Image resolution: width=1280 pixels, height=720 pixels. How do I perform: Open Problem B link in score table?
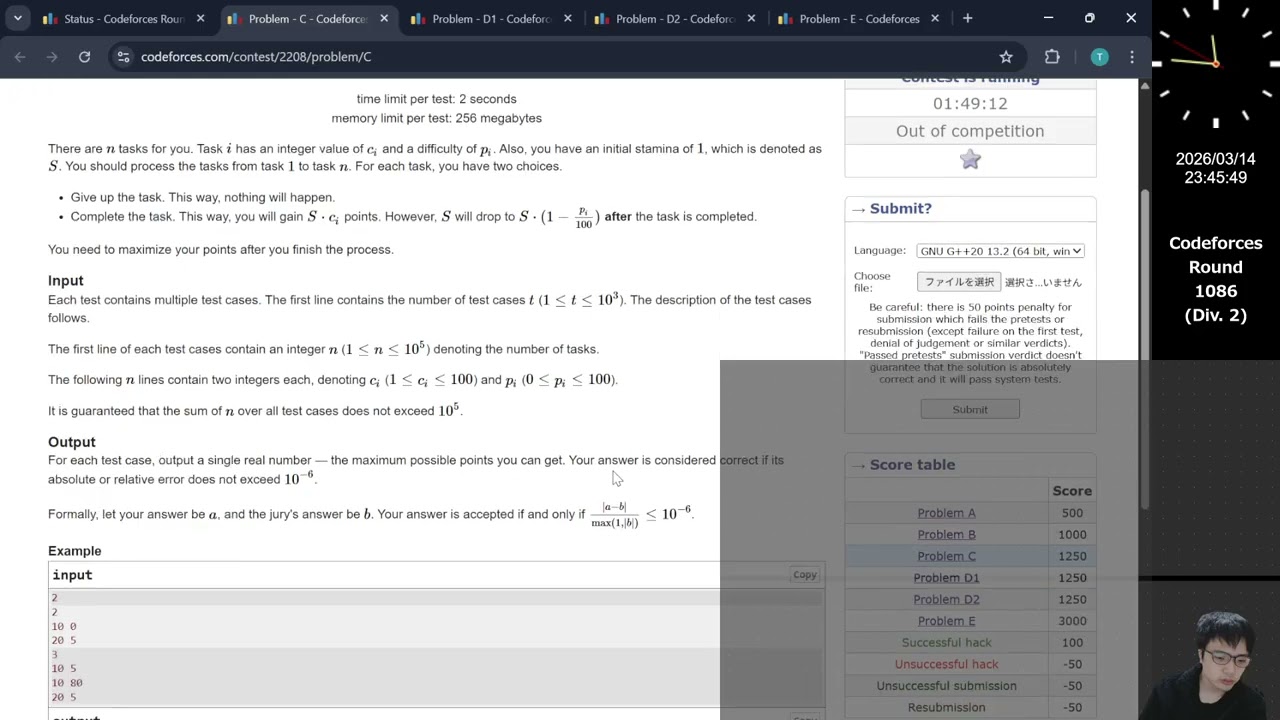[946, 535]
